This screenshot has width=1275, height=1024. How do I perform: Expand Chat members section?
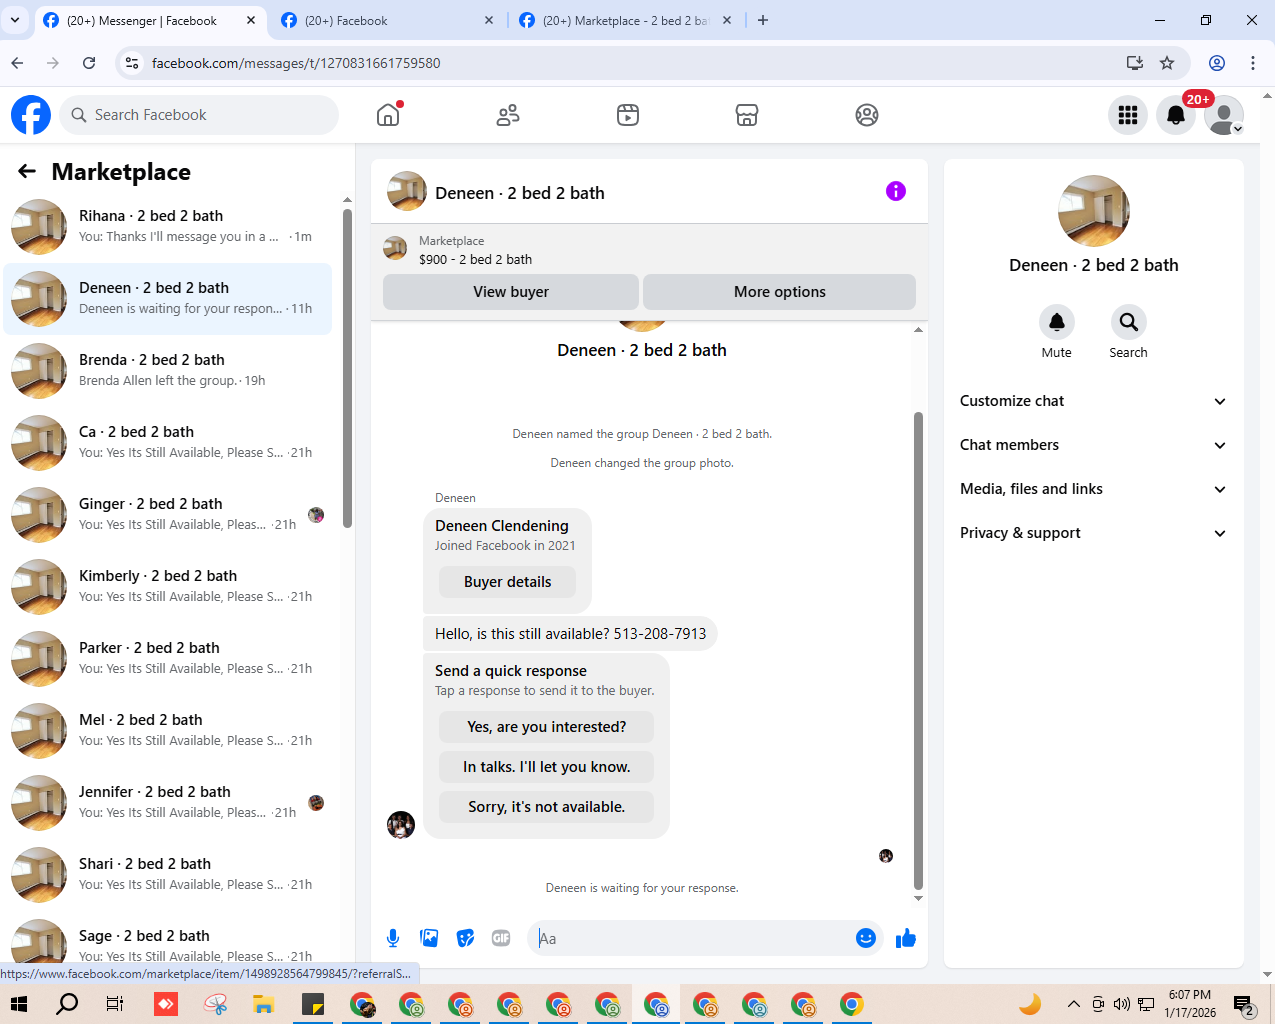tap(1094, 445)
